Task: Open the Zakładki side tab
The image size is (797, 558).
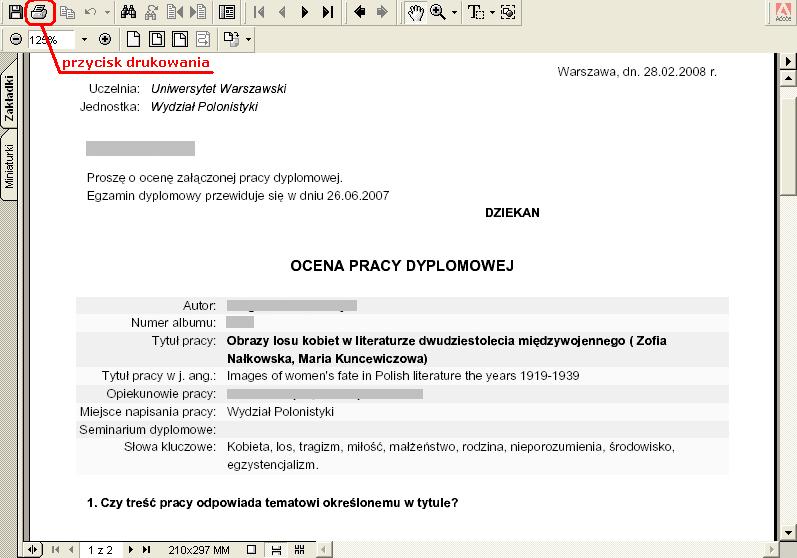Action: pos(9,98)
